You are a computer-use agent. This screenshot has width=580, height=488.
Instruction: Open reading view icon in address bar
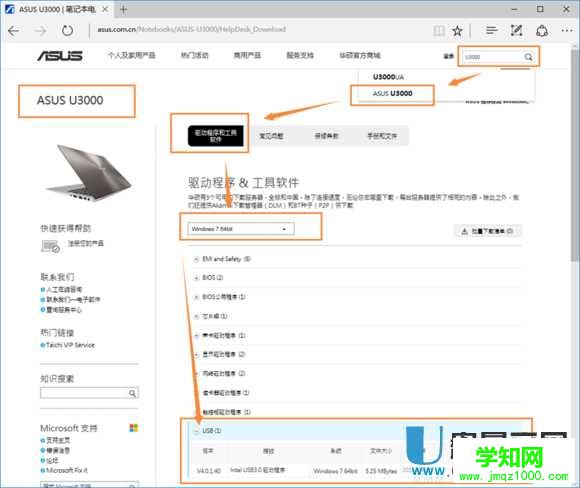[x=439, y=31]
